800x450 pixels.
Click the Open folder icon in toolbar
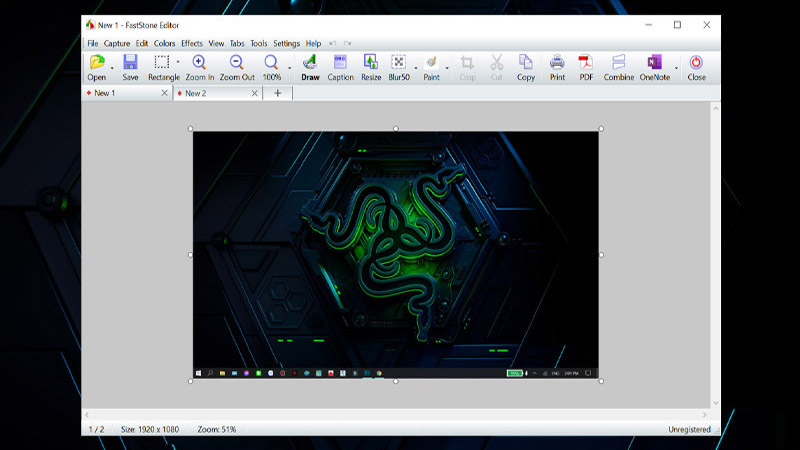tap(97, 62)
